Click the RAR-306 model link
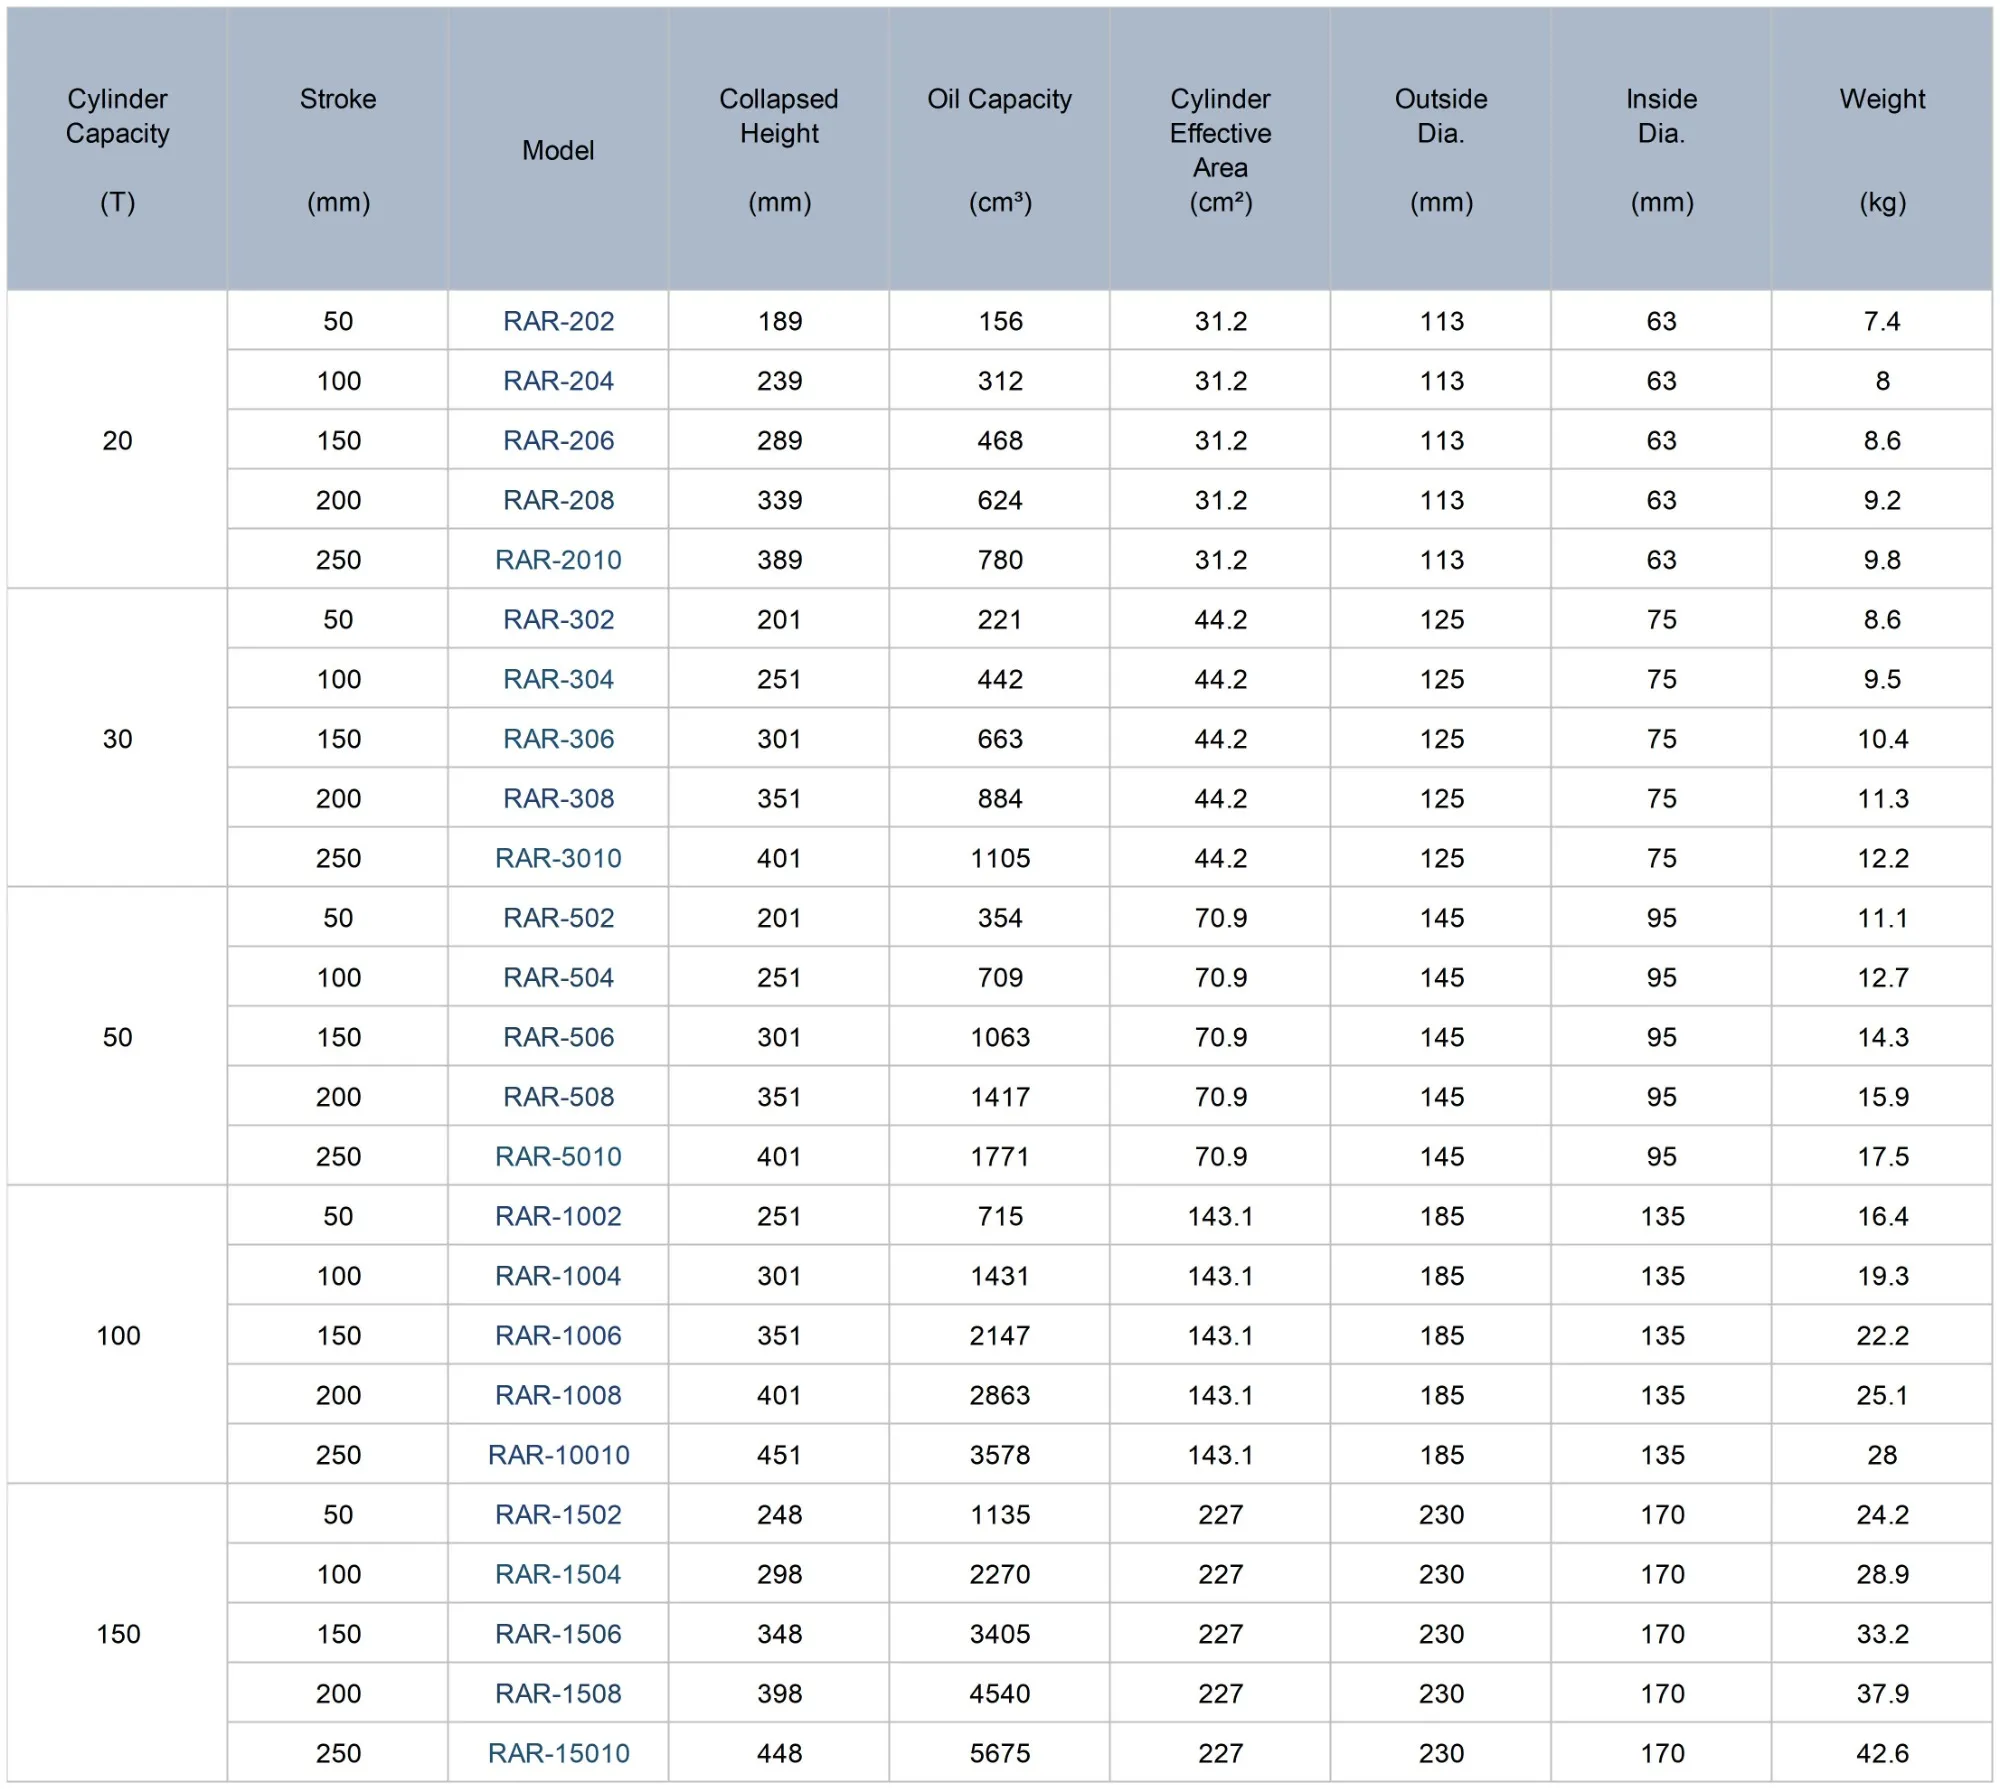Image resolution: width=2000 pixels, height=1789 pixels. 558,739
